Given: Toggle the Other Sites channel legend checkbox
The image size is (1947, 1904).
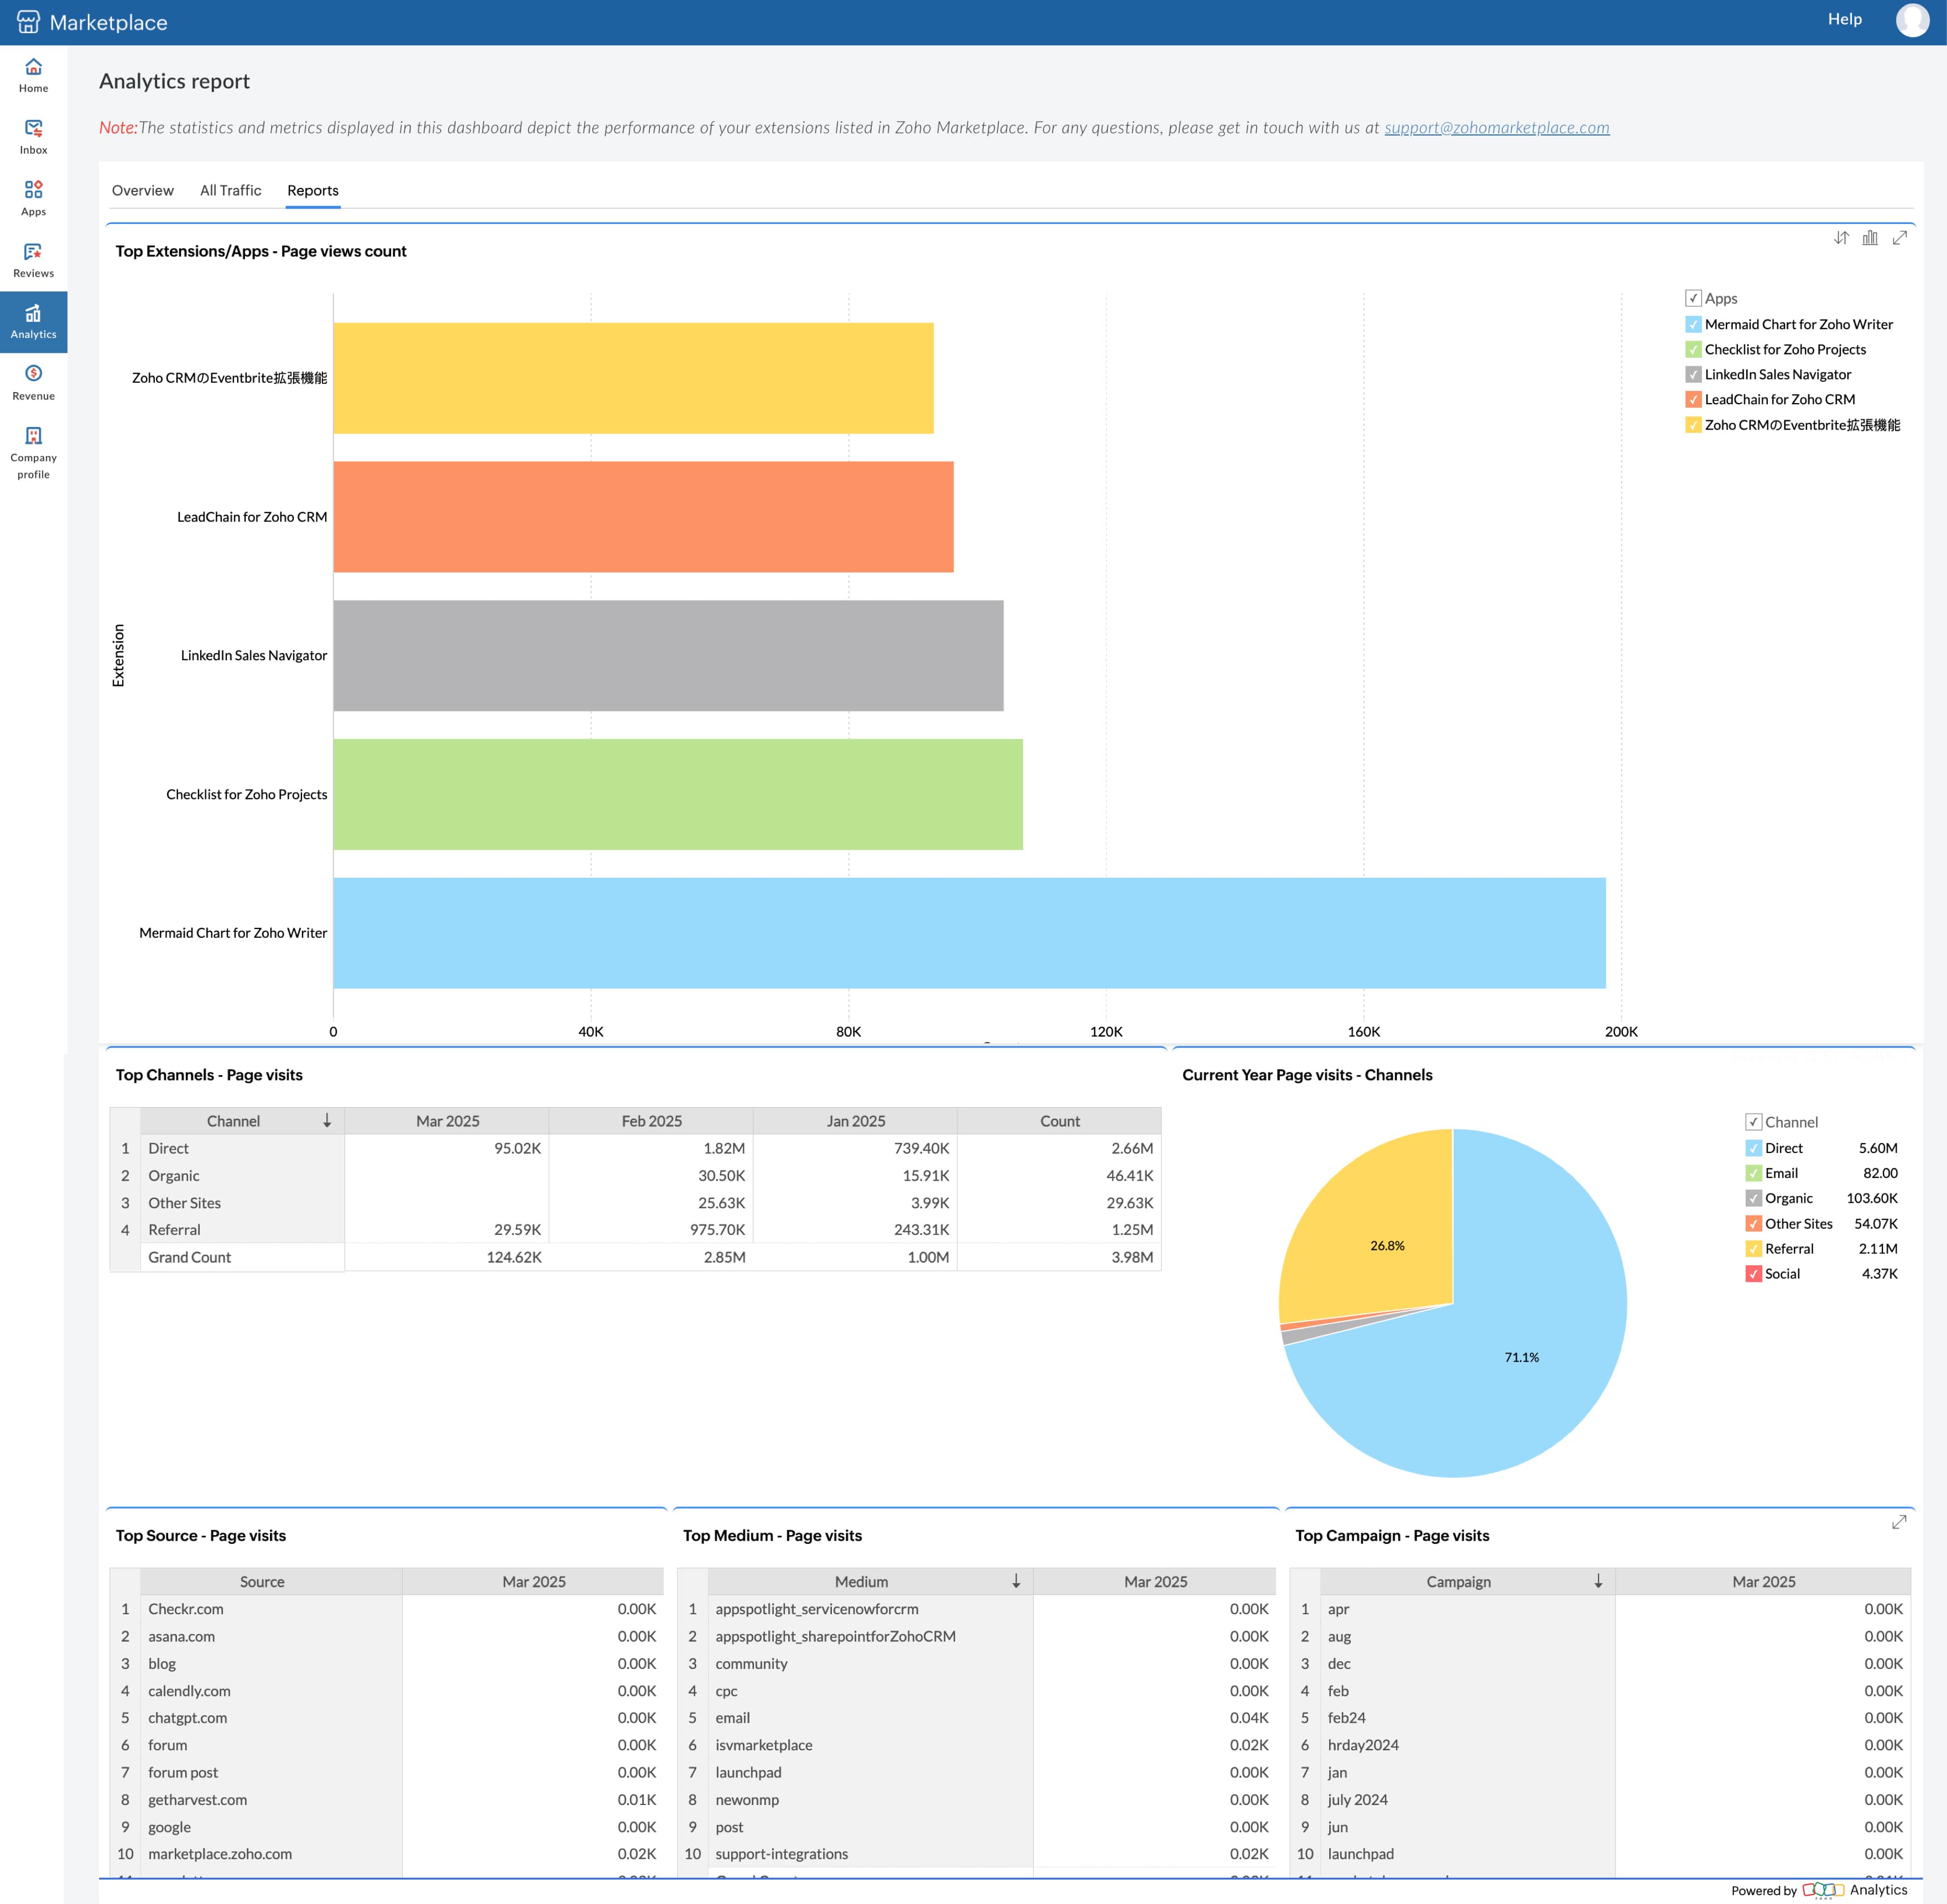Looking at the screenshot, I should 1753,1224.
